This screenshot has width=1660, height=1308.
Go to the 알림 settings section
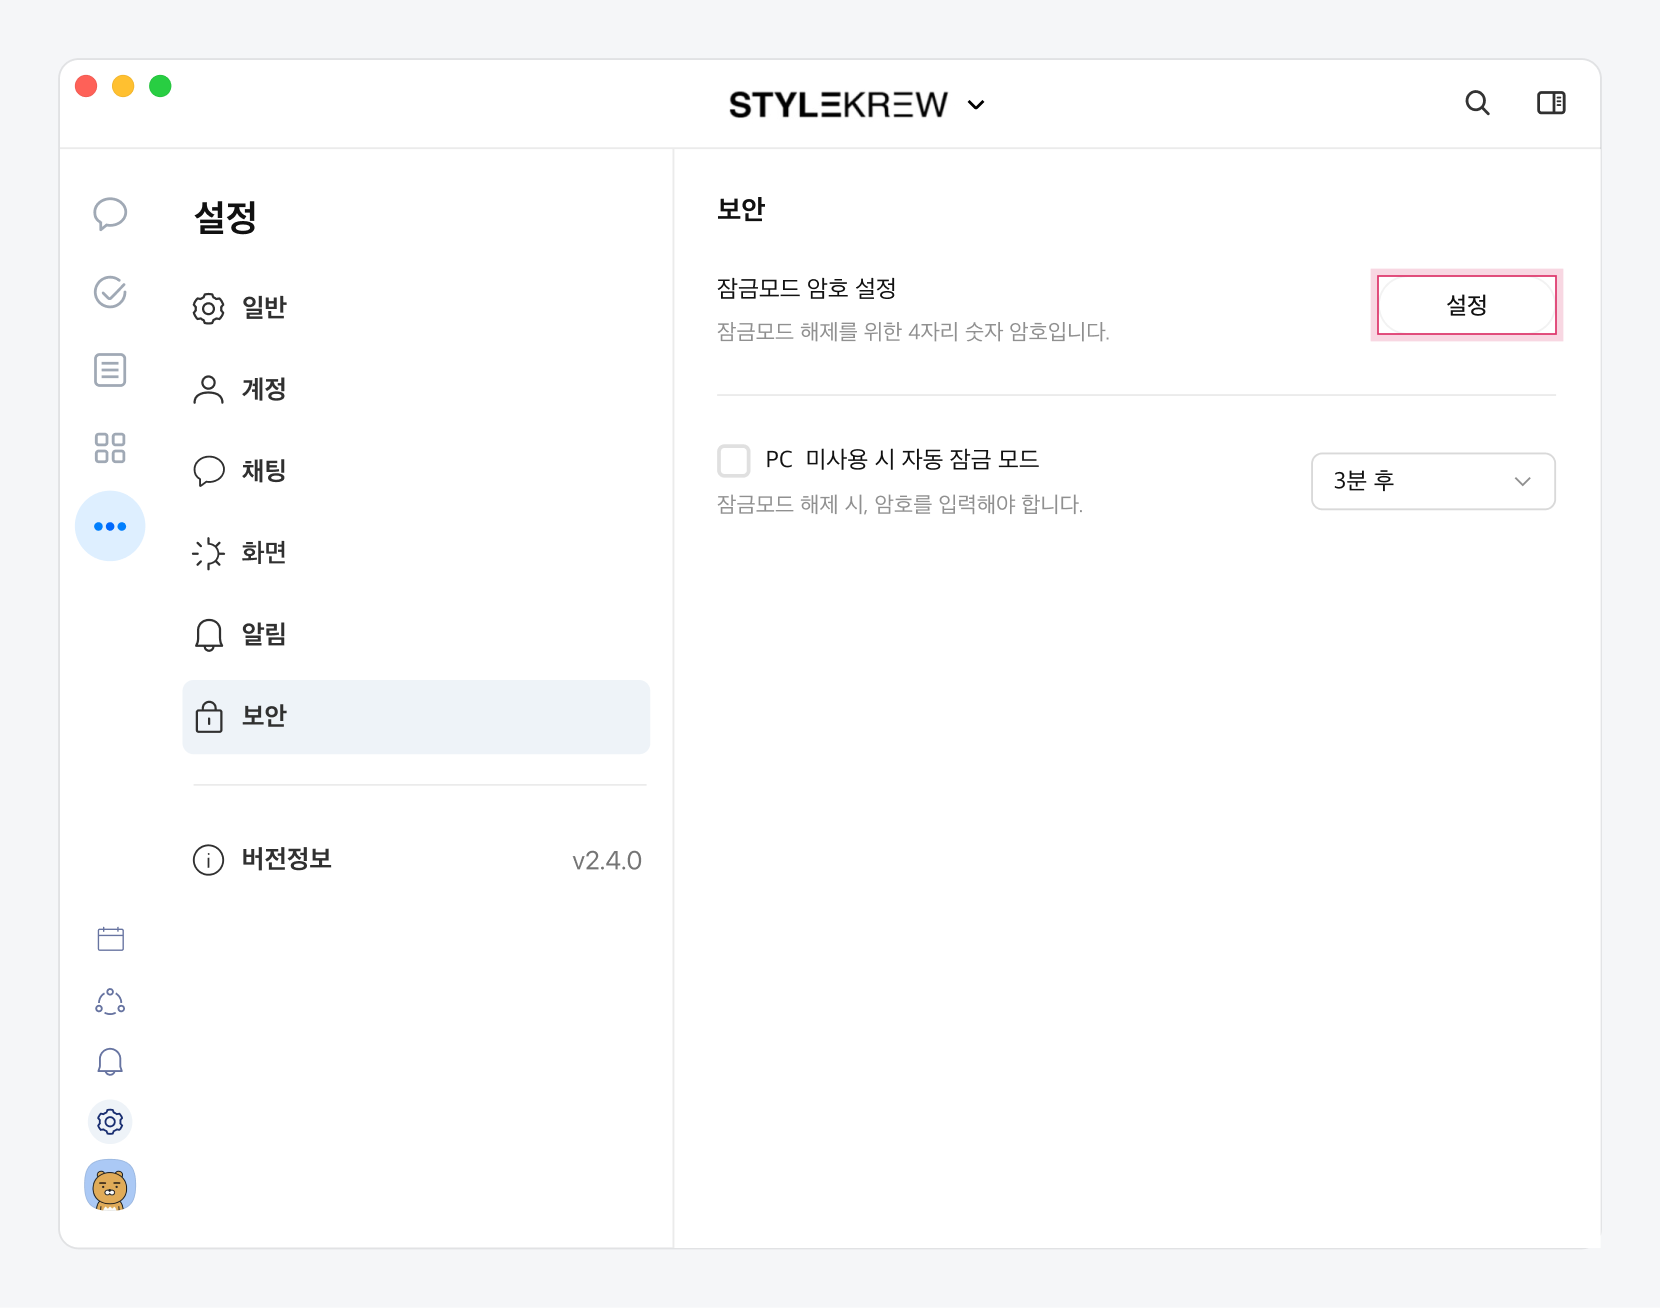coord(264,634)
